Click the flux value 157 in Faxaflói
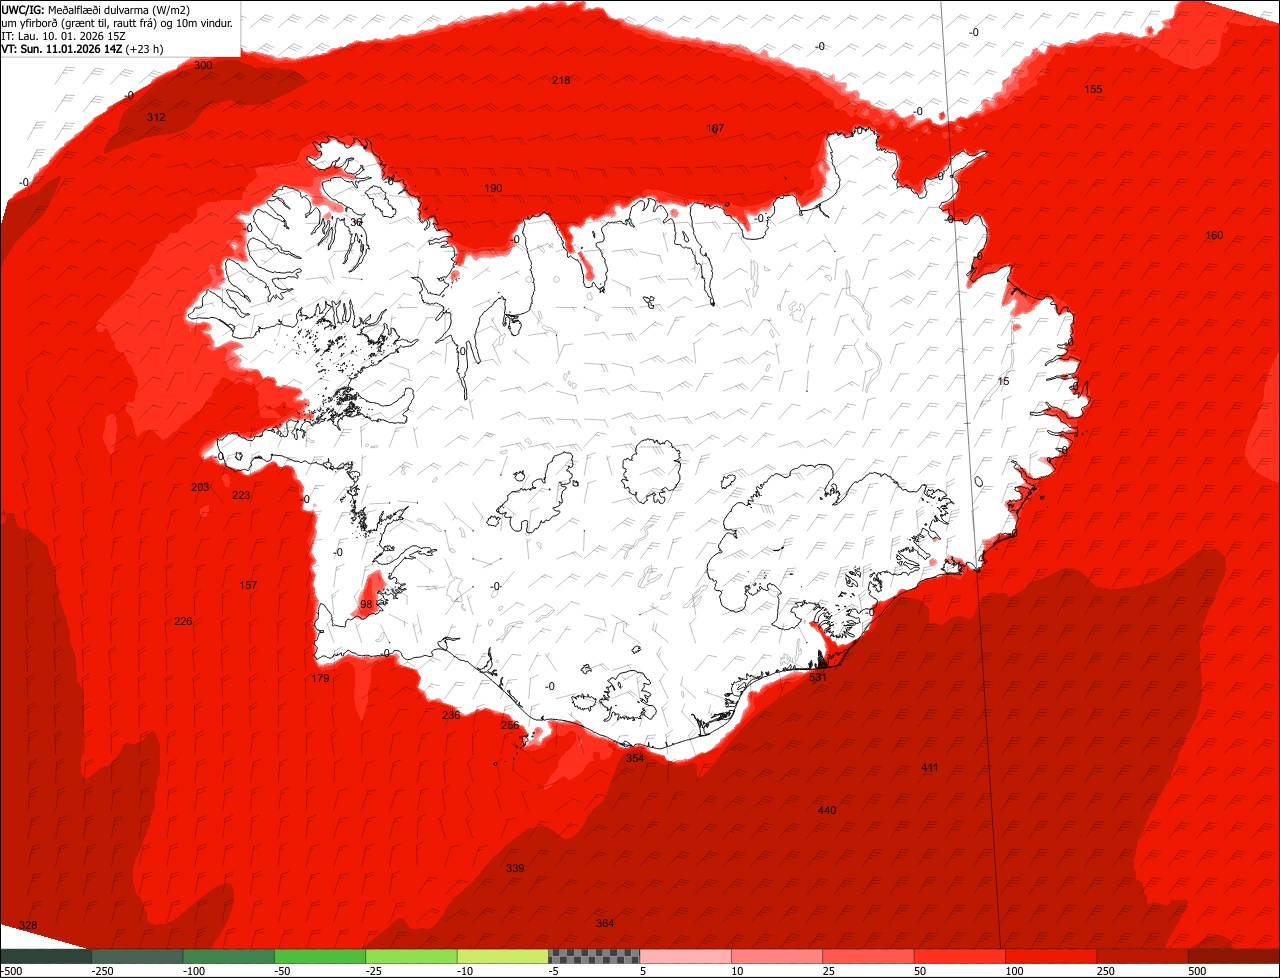The width and height of the screenshot is (1280, 978). pyautogui.click(x=248, y=585)
